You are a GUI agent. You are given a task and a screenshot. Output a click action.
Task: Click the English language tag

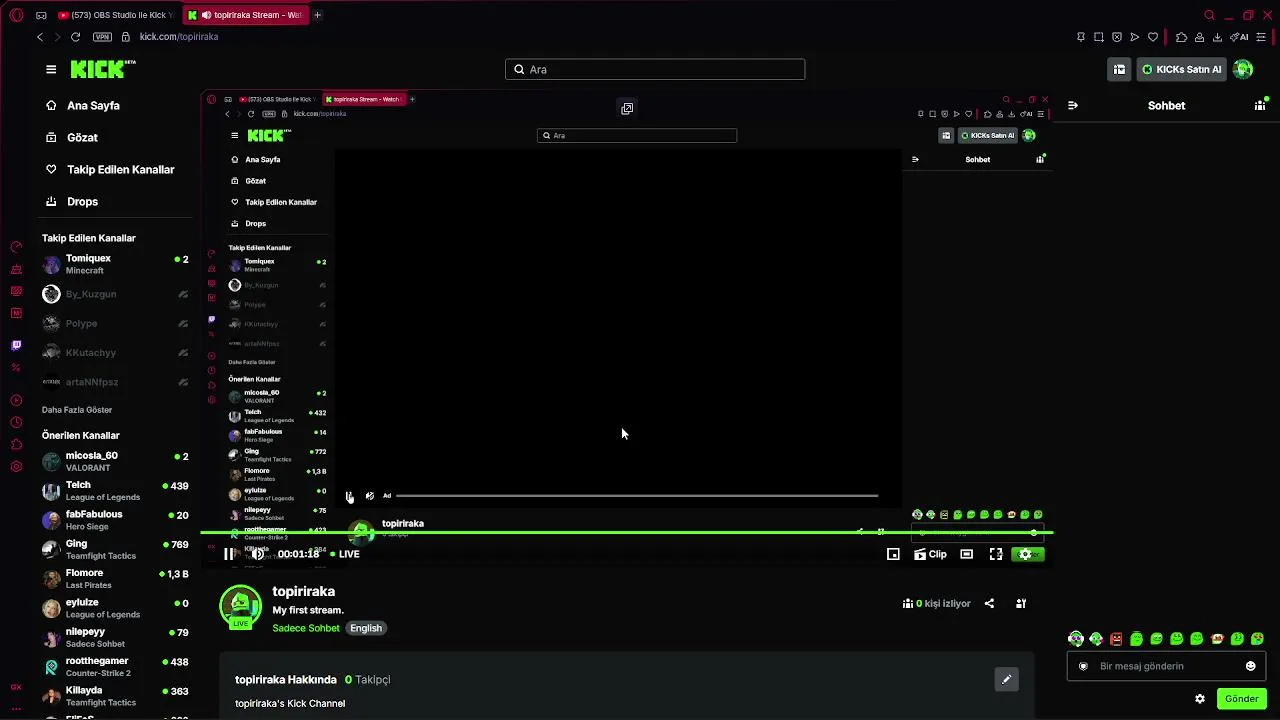click(366, 628)
